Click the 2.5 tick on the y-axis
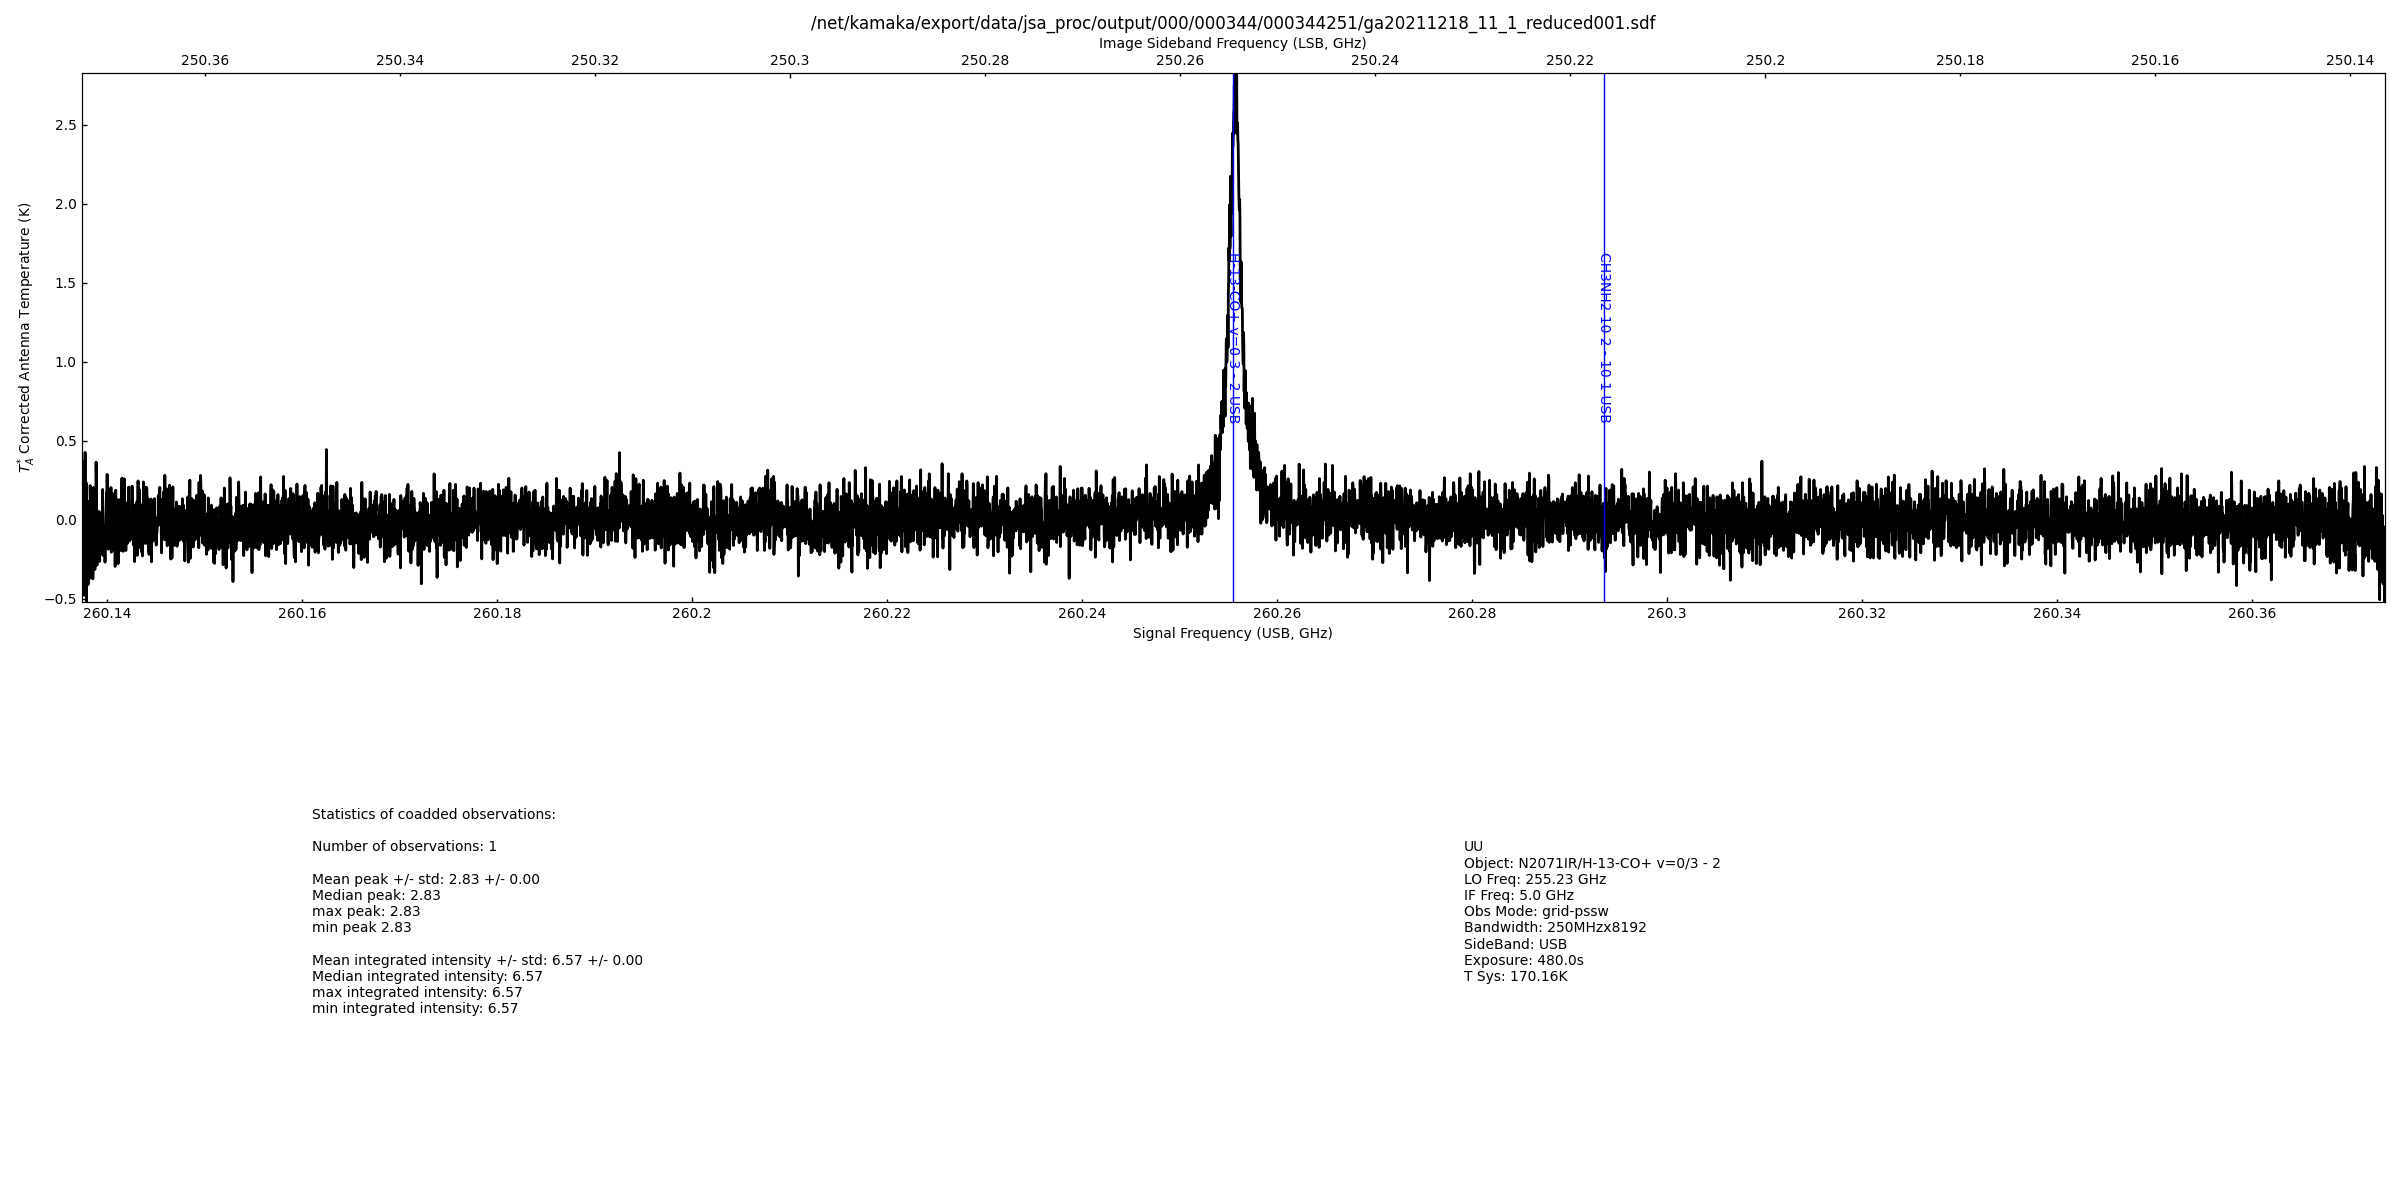2400x1200 pixels. coord(65,125)
